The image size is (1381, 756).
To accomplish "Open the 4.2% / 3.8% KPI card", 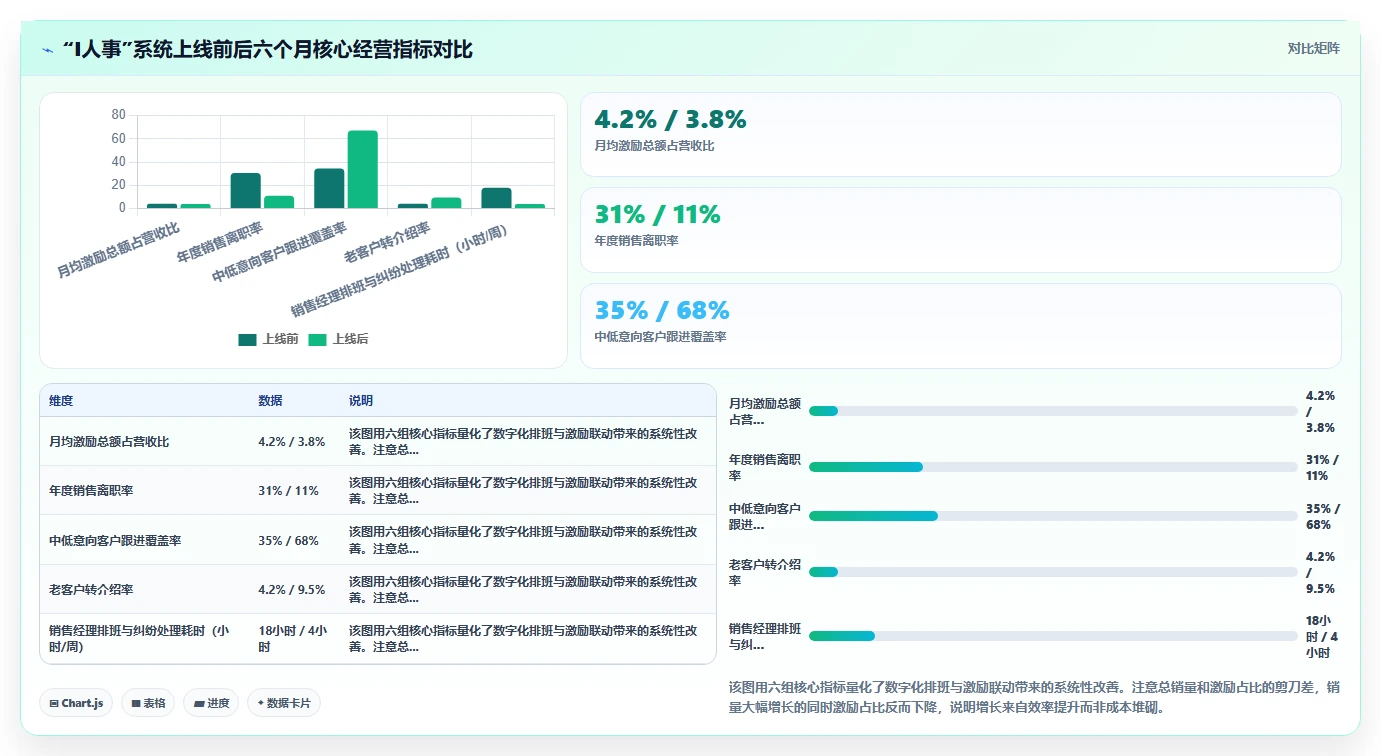I will (x=960, y=135).
